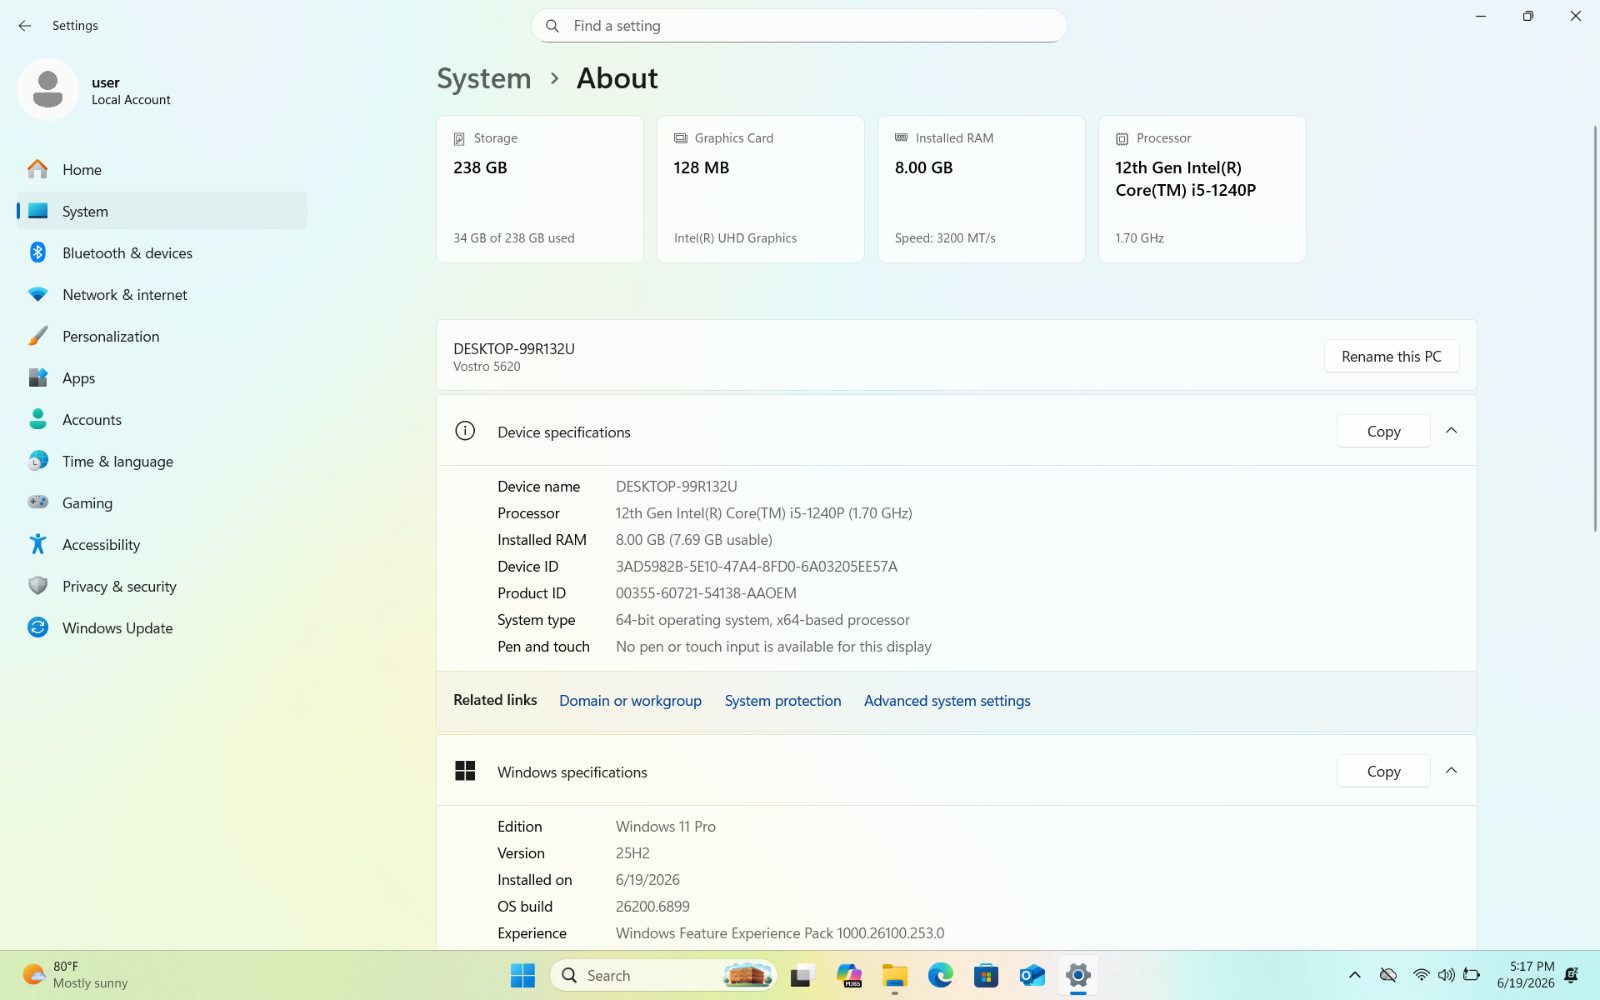The width and height of the screenshot is (1600, 1000).
Task: Click the Product ID value 00355-60721-54138-AAOEM
Action: [x=706, y=594]
